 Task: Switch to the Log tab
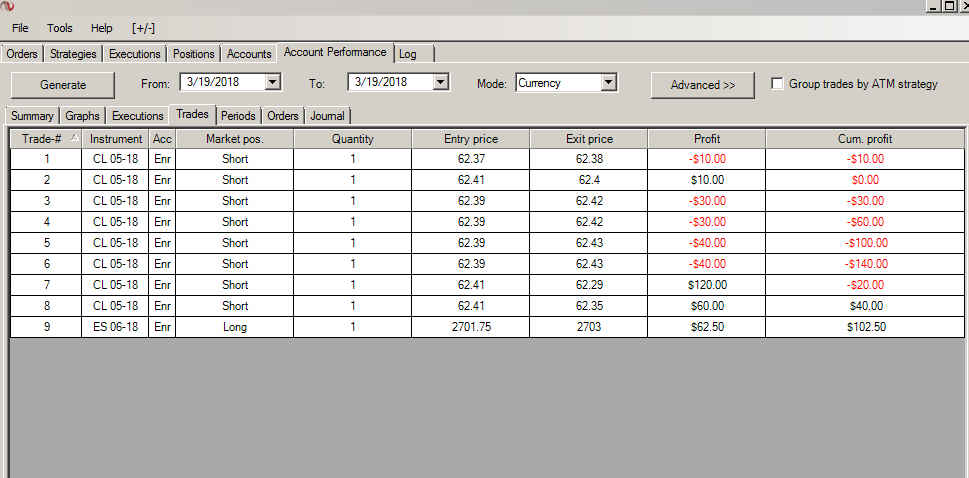[x=413, y=54]
